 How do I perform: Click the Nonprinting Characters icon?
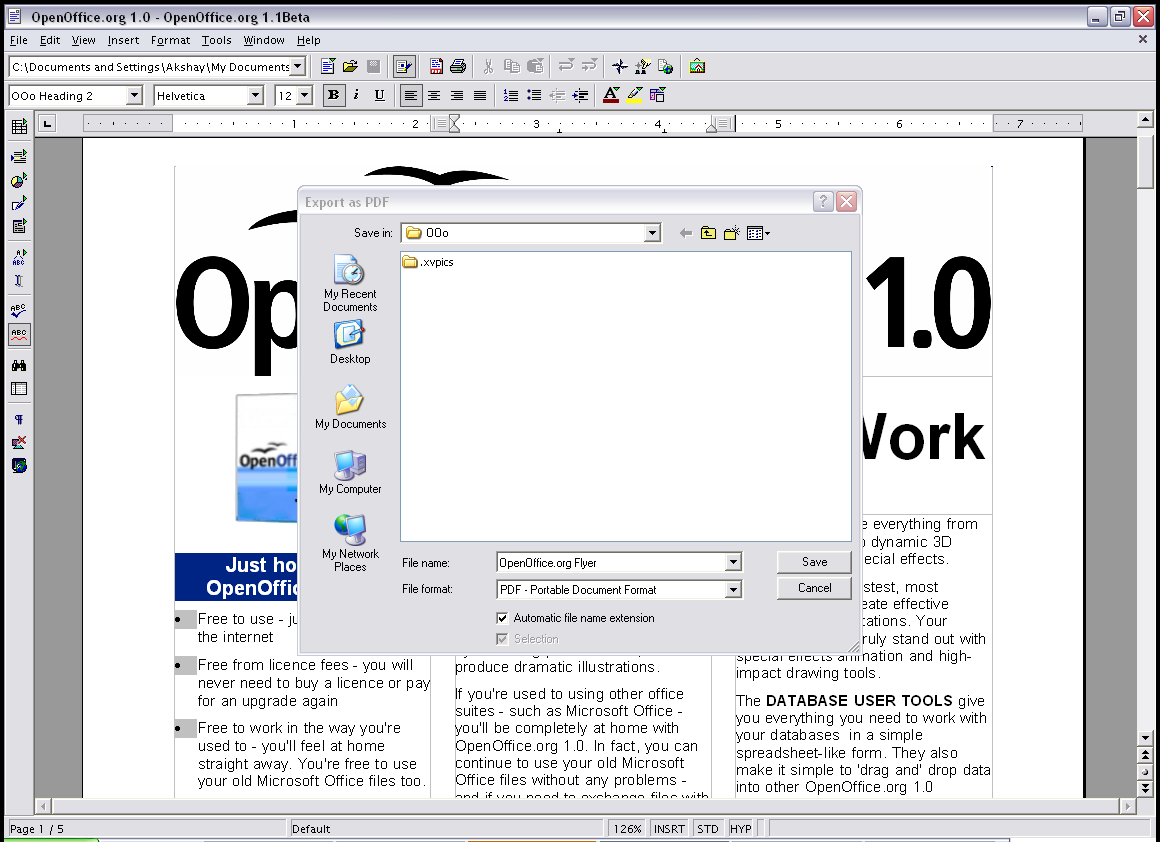coord(19,420)
